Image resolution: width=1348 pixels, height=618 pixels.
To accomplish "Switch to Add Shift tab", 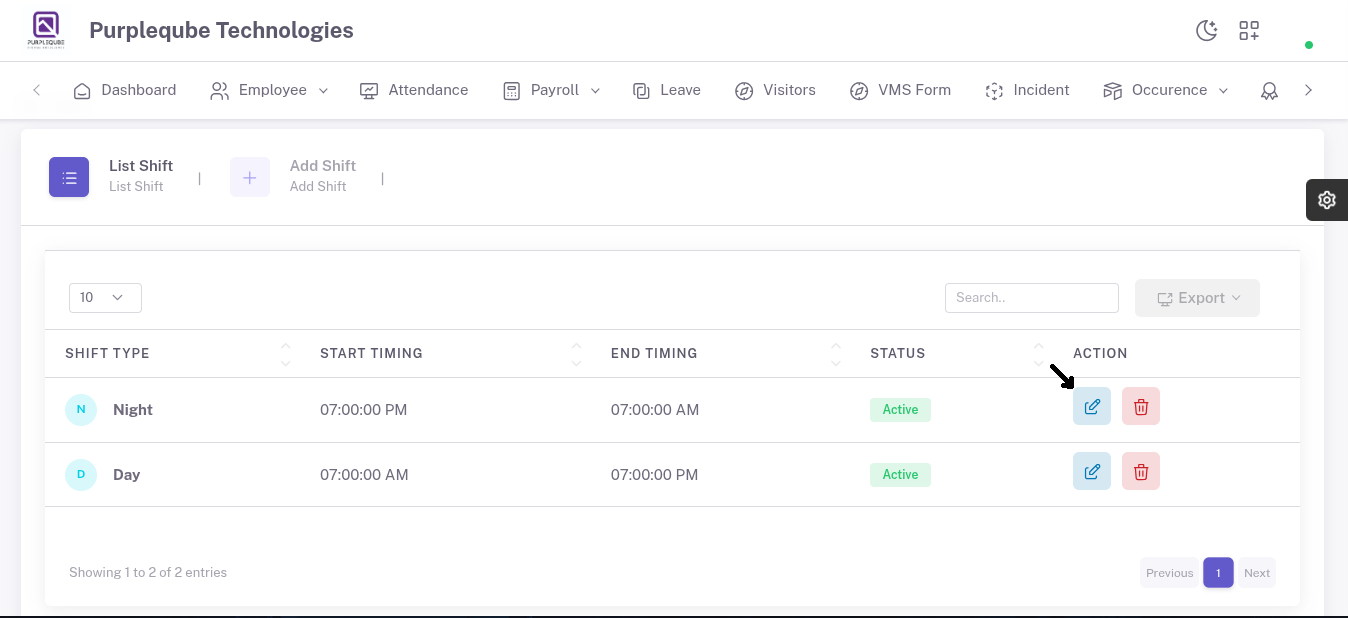I will [323, 176].
